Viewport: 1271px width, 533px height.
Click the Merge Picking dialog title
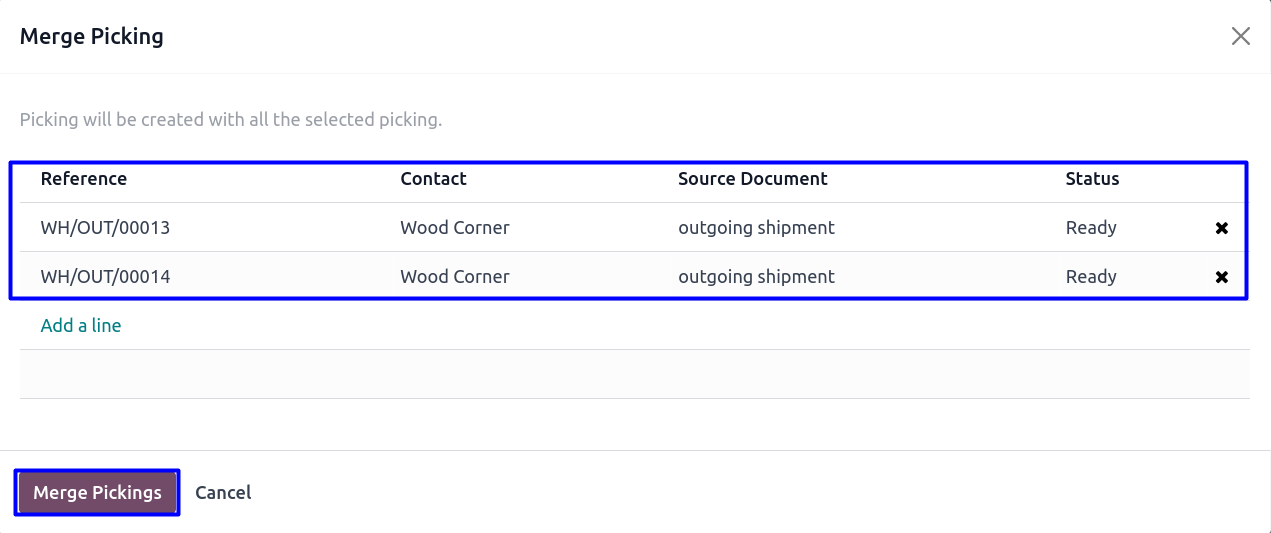[x=92, y=37]
